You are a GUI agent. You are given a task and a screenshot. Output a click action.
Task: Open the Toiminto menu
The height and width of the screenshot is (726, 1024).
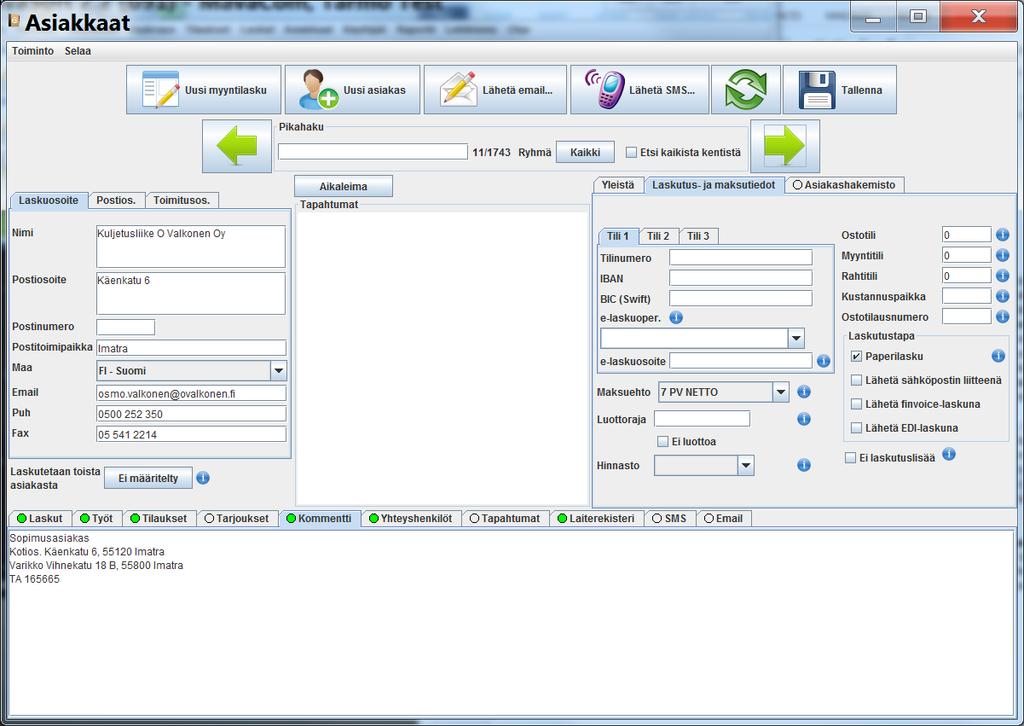[33, 51]
